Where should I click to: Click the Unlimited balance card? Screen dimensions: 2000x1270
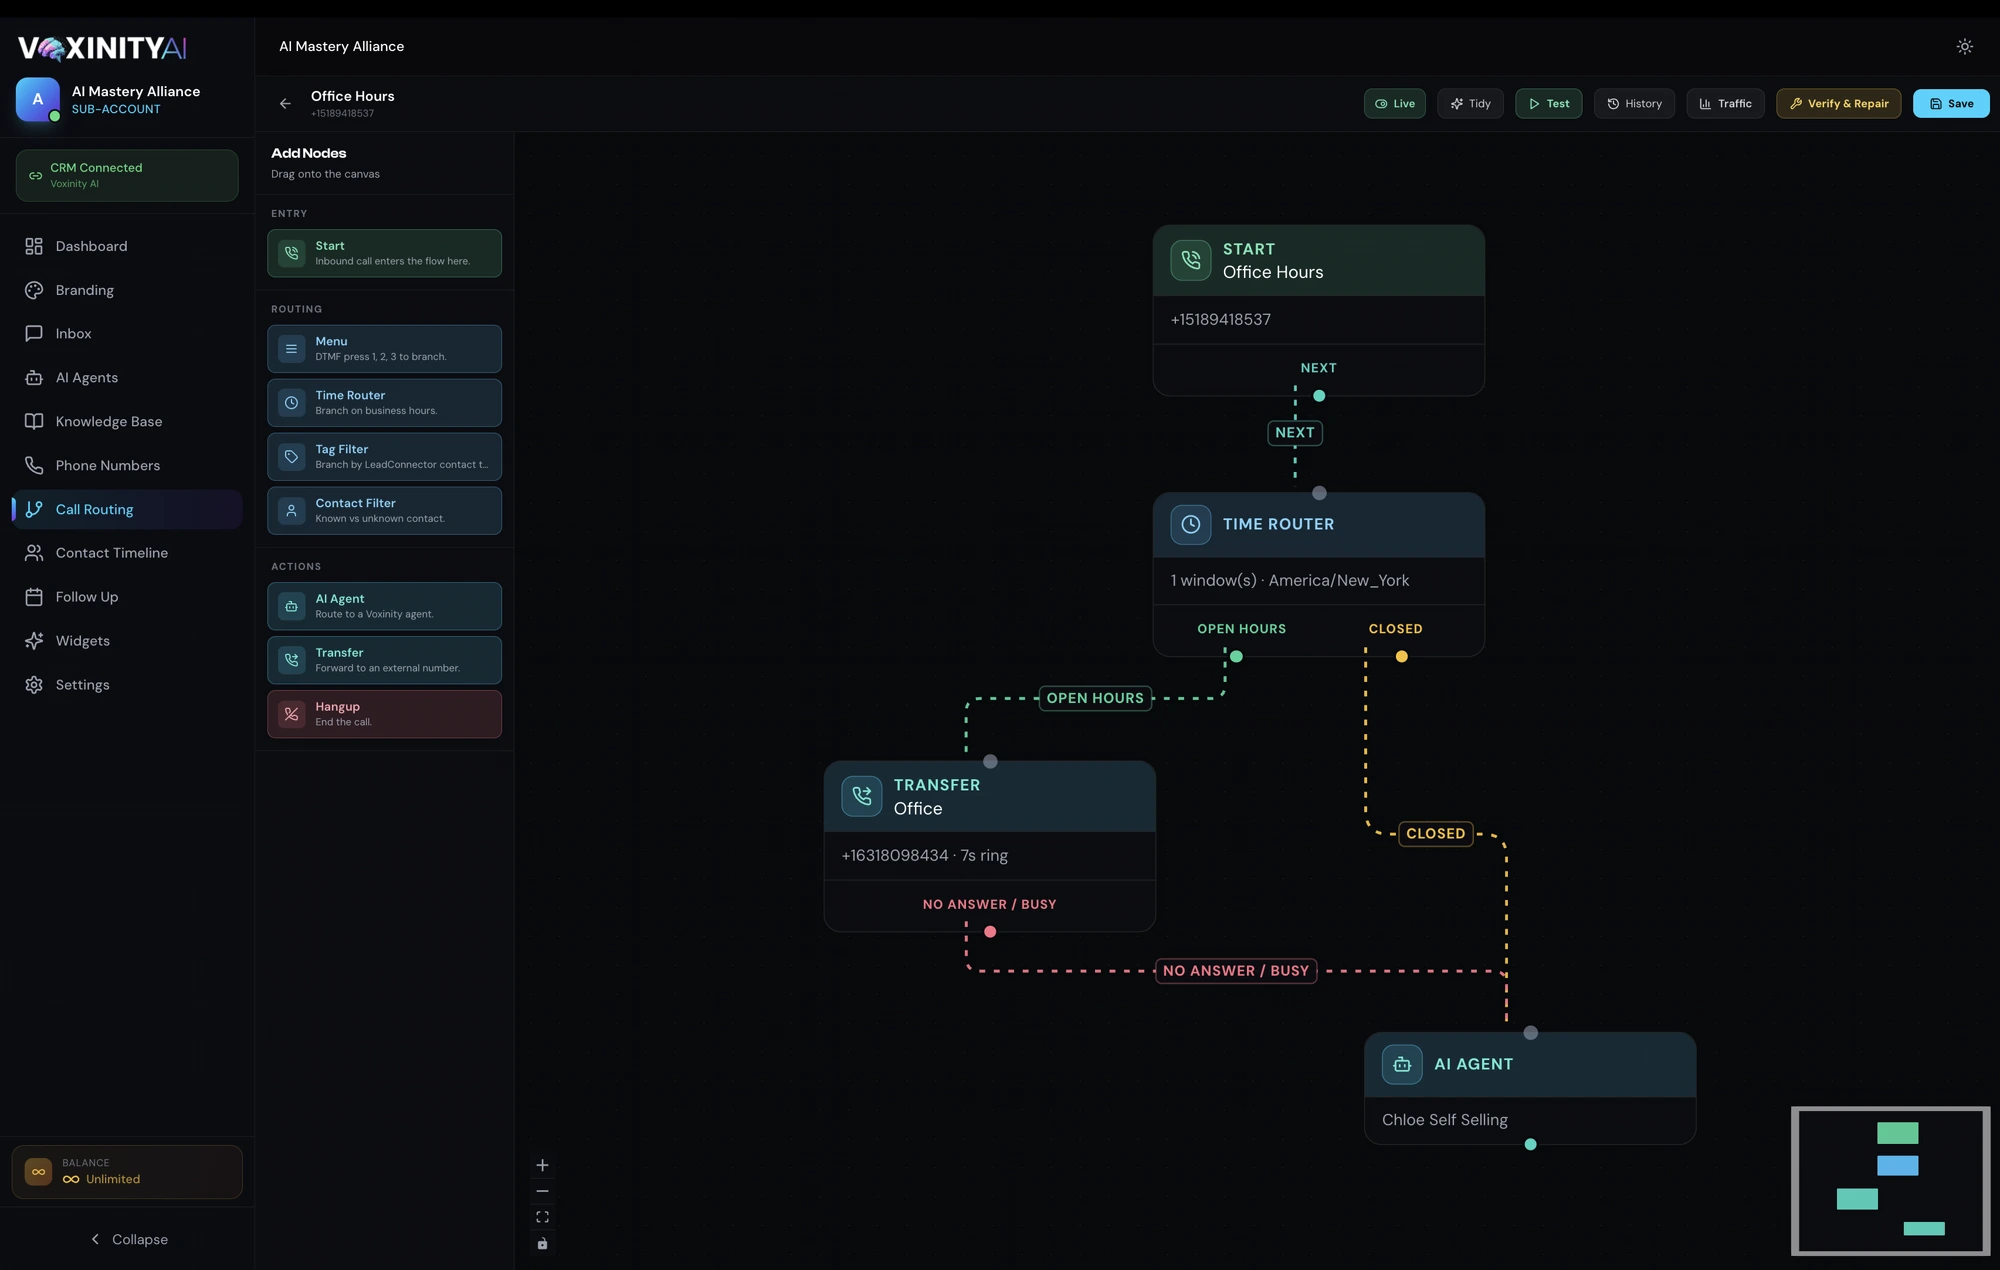click(127, 1172)
